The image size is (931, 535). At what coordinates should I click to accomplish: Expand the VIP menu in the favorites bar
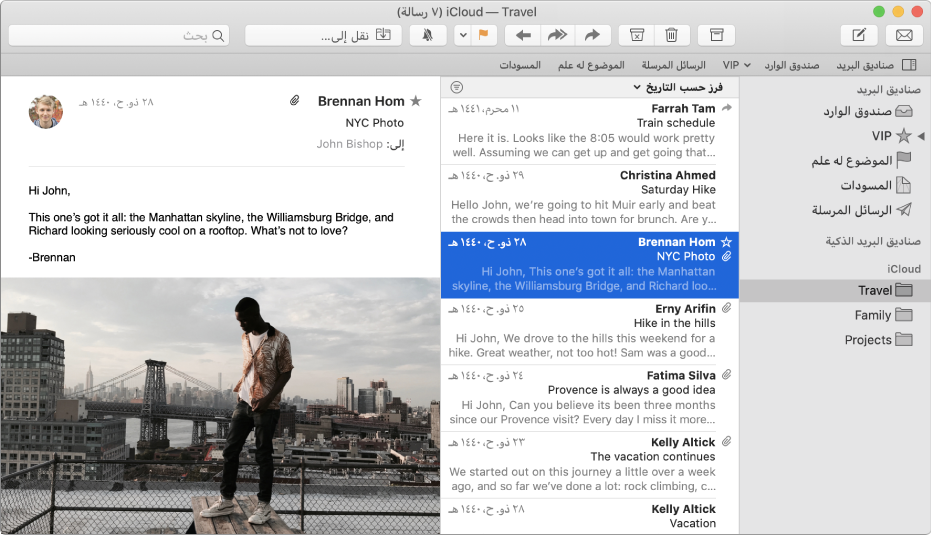coord(736,65)
